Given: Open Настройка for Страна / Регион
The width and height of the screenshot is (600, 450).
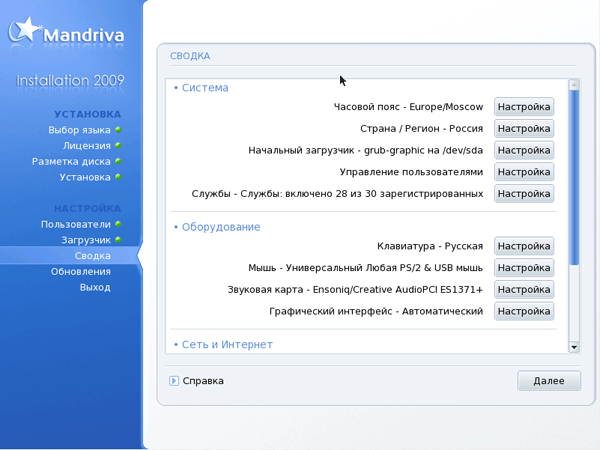Looking at the screenshot, I should click(x=524, y=129).
